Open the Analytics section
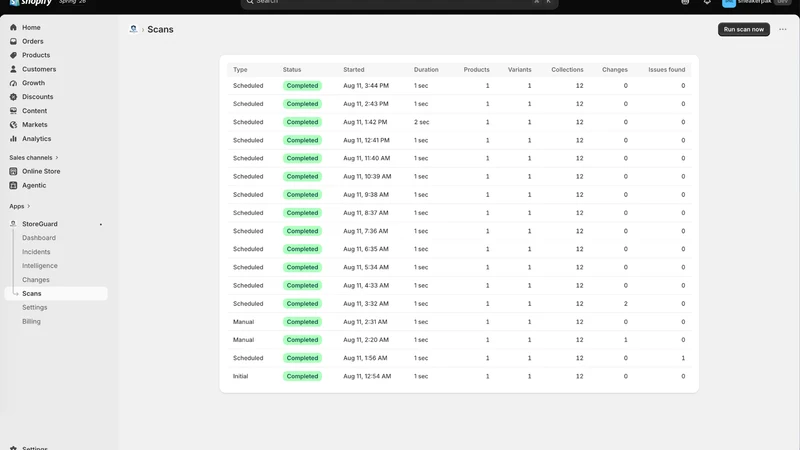The image size is (800, 450). point(36,138)
